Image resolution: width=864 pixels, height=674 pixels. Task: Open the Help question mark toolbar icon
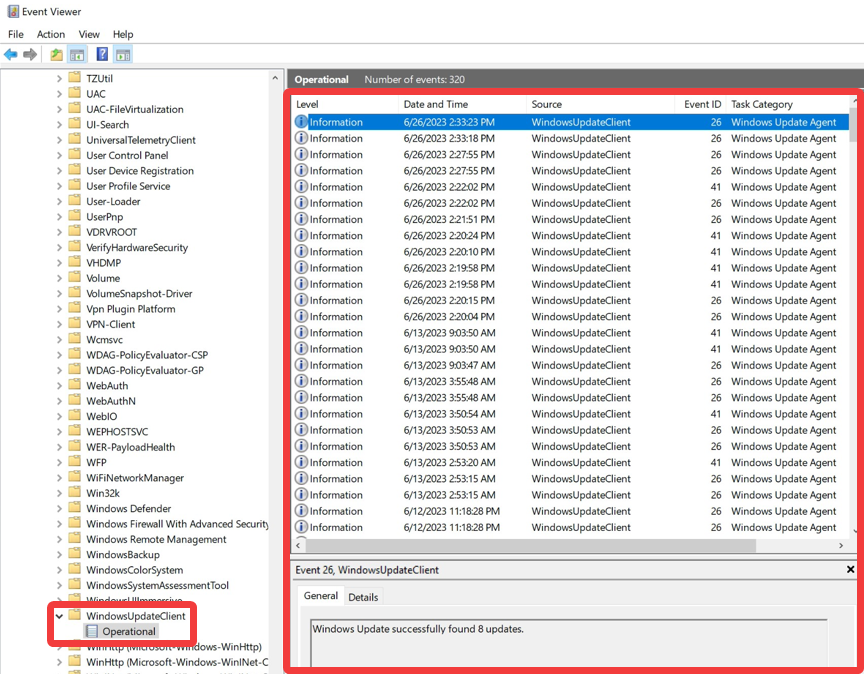pyautogui.click(x=102, y=54)
